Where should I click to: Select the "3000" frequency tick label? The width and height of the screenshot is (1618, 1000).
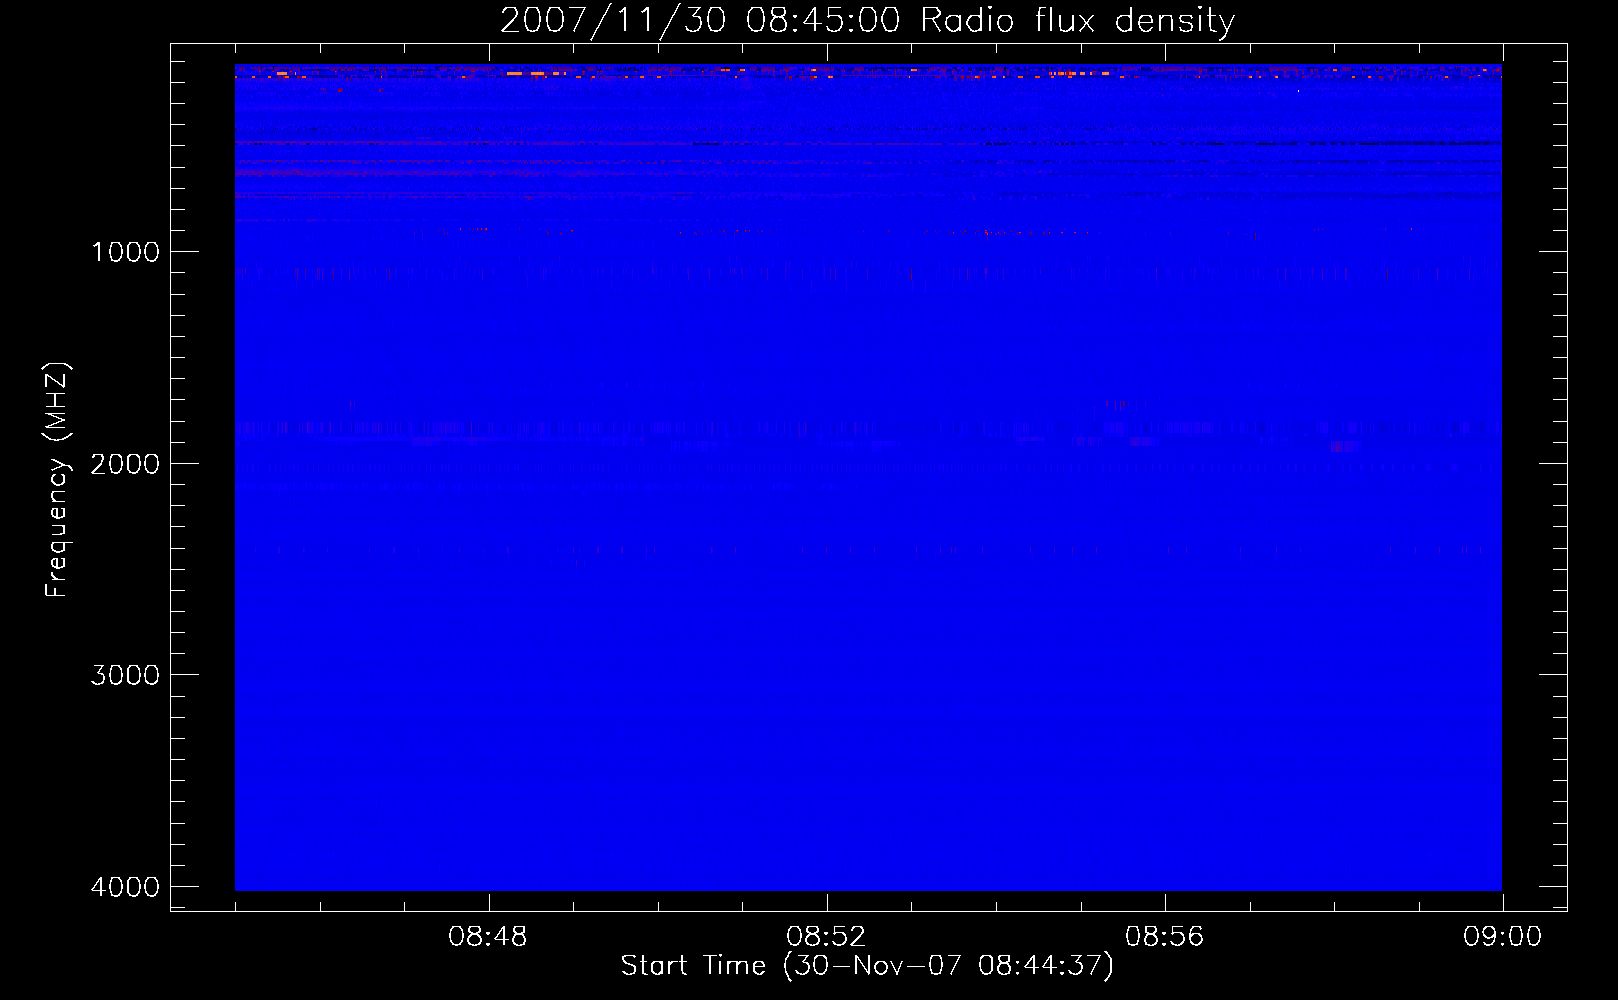[125, 675]
